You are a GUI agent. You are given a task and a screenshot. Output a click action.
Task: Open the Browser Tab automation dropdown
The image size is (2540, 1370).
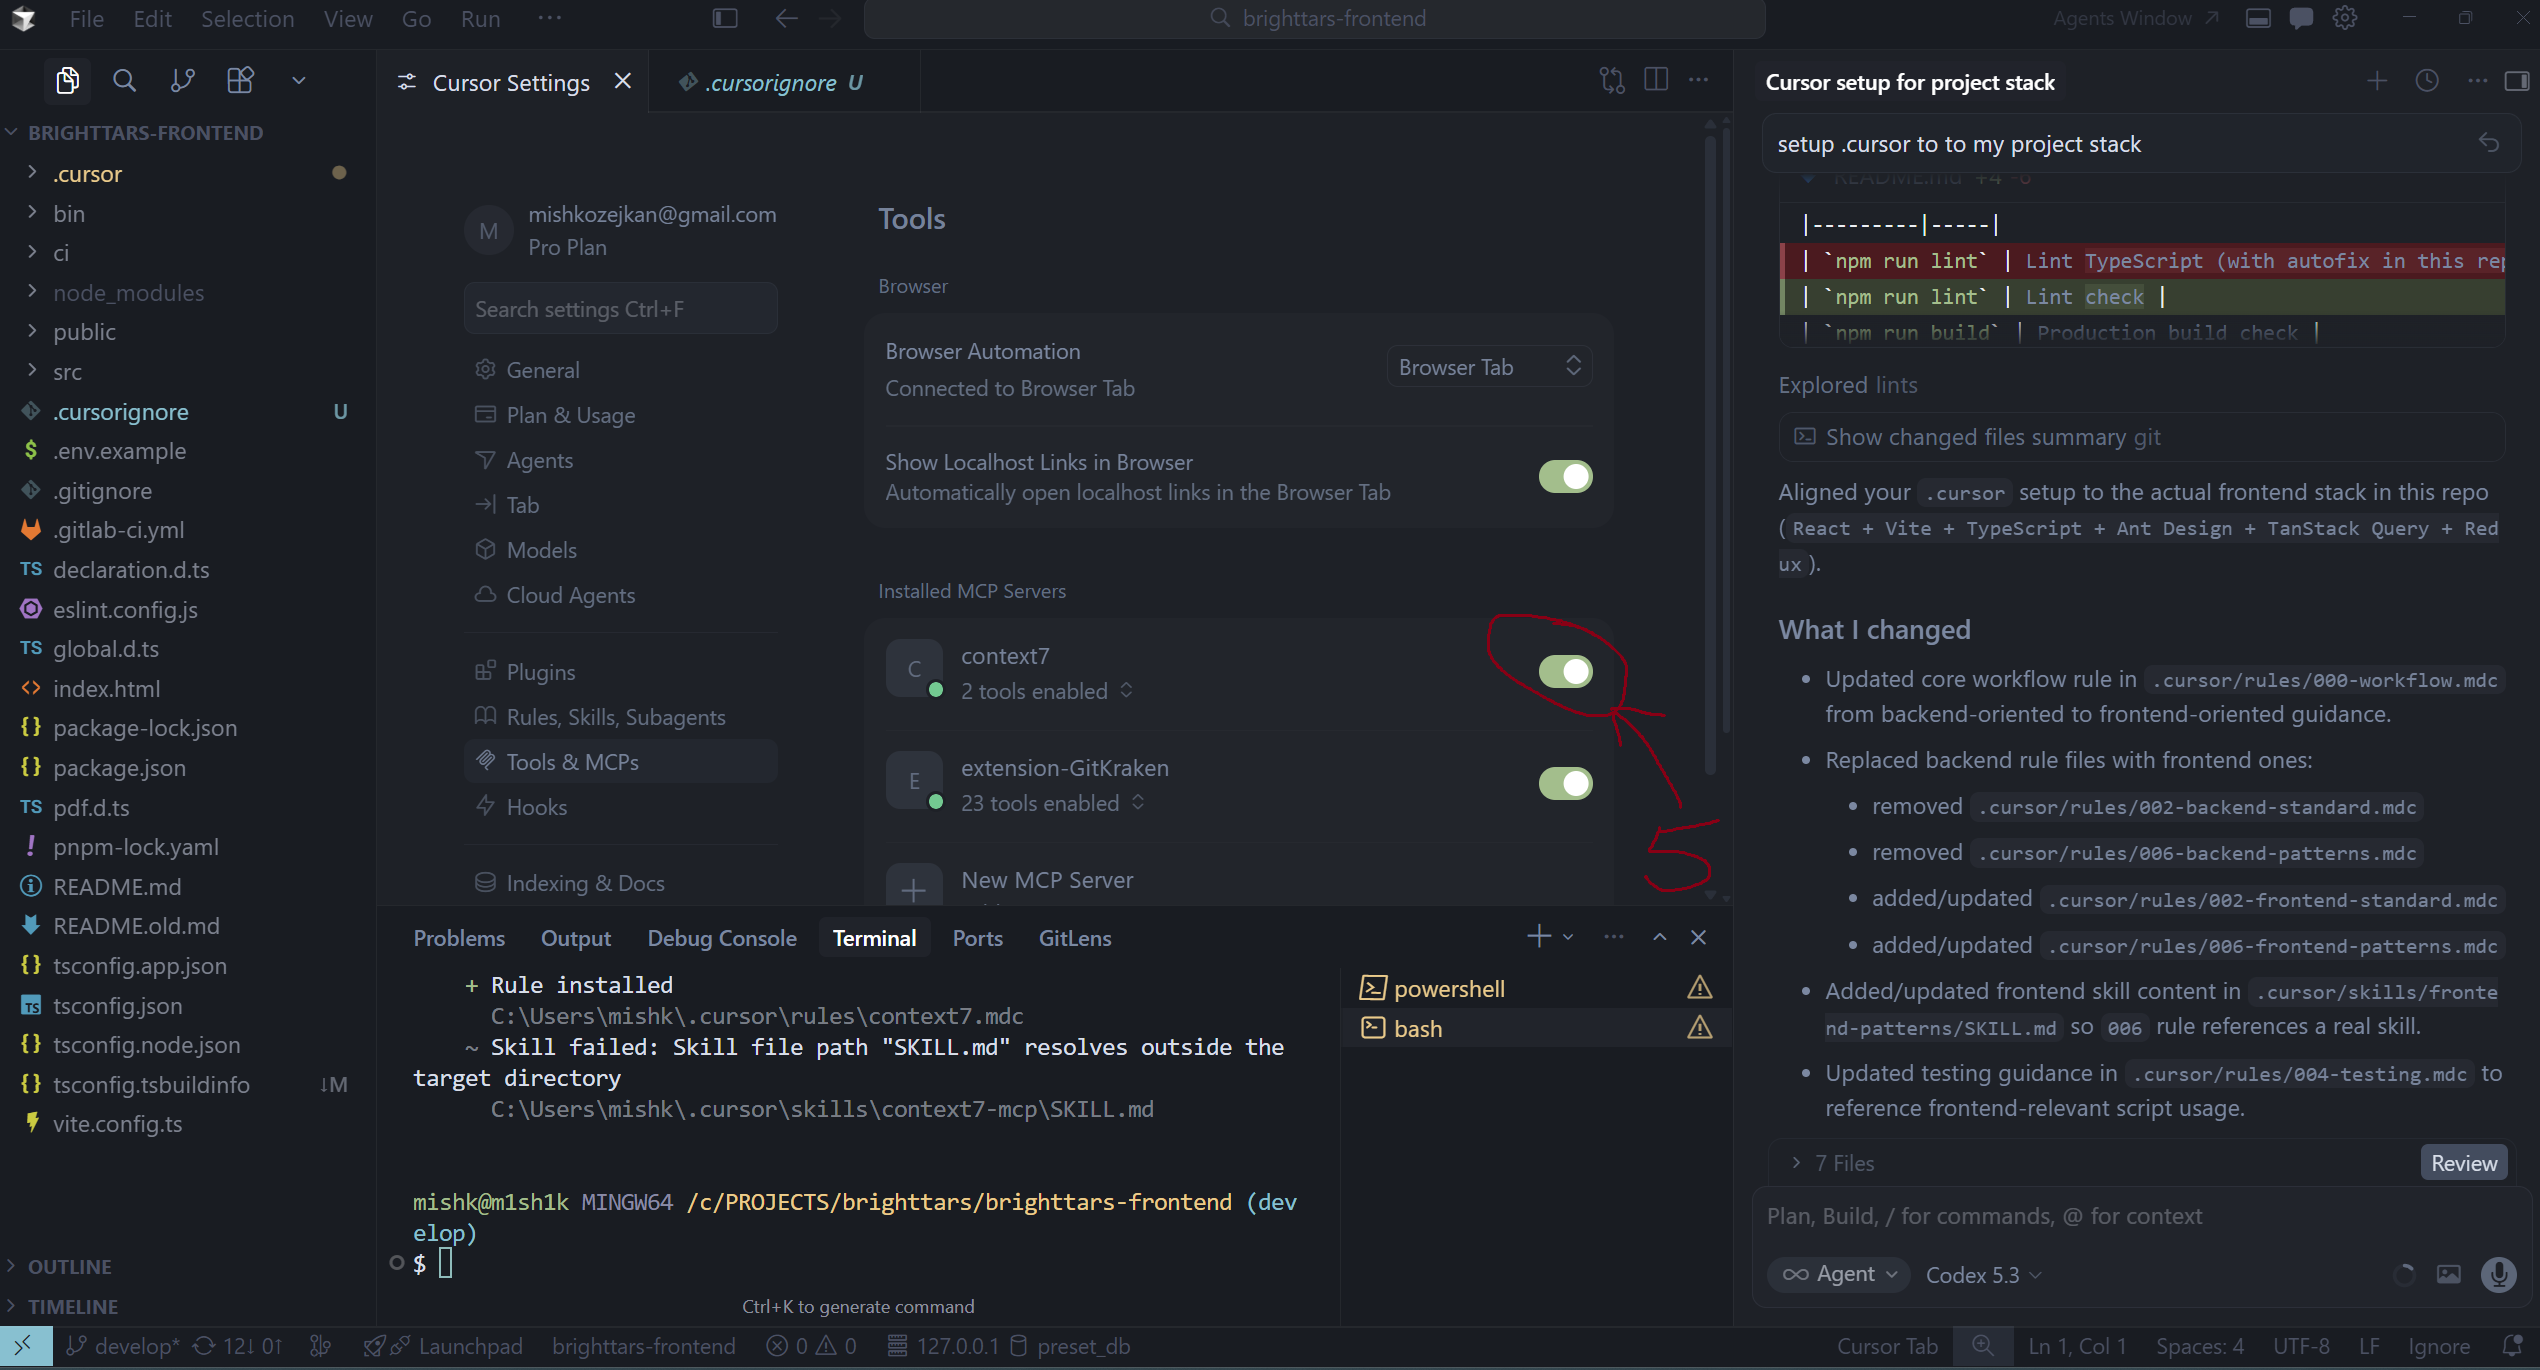pyautogui.click(x=1489, y=367)
